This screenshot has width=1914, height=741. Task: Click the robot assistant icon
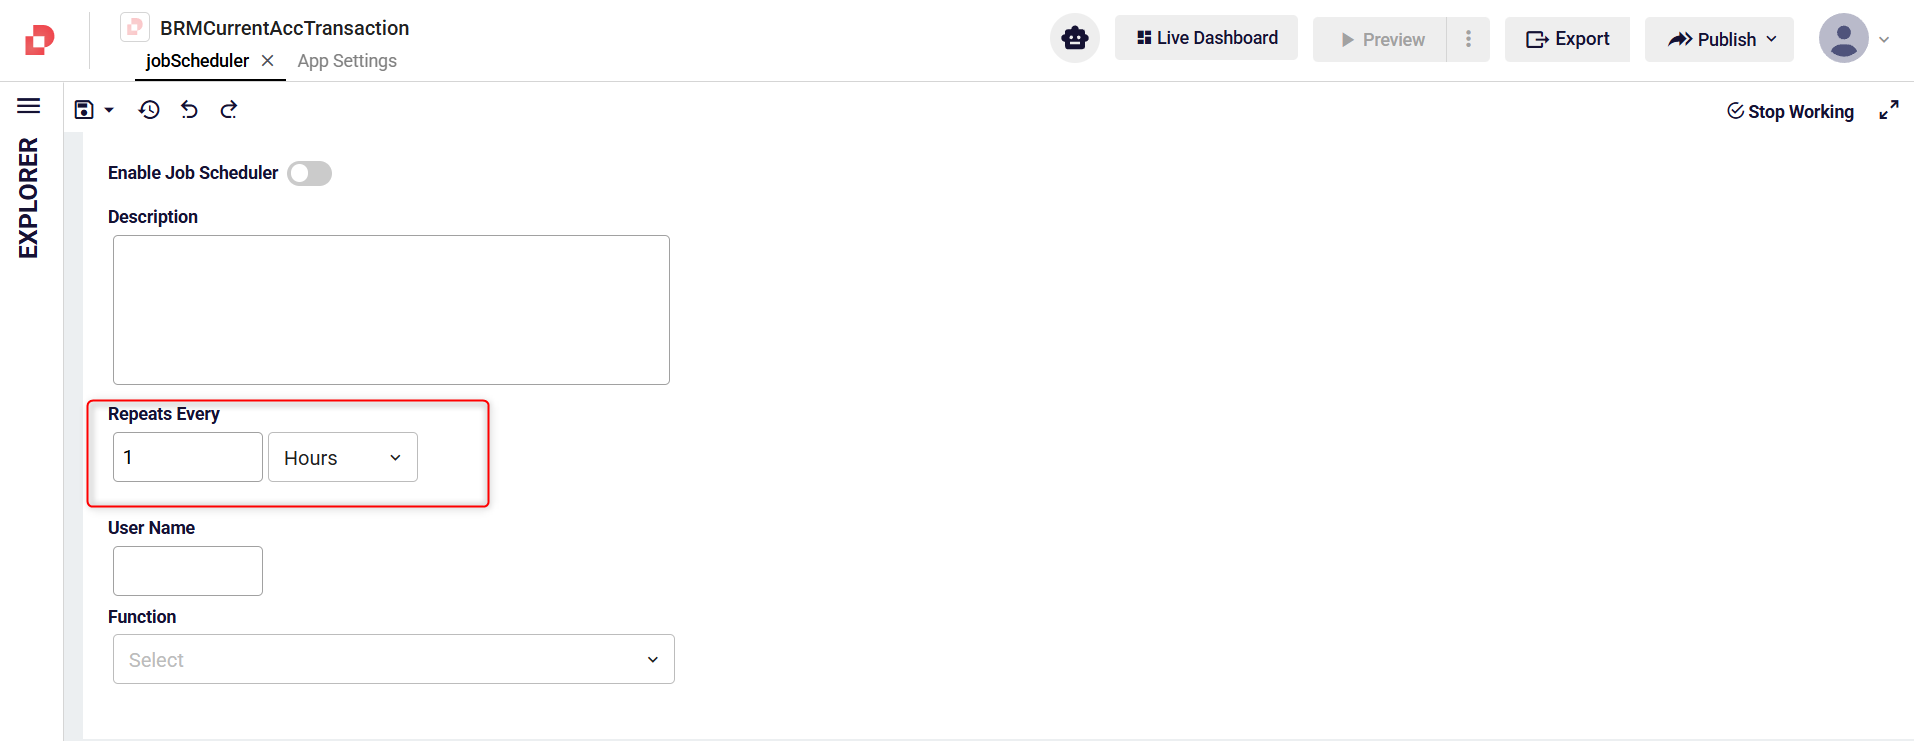click(x=1075, y=39)
